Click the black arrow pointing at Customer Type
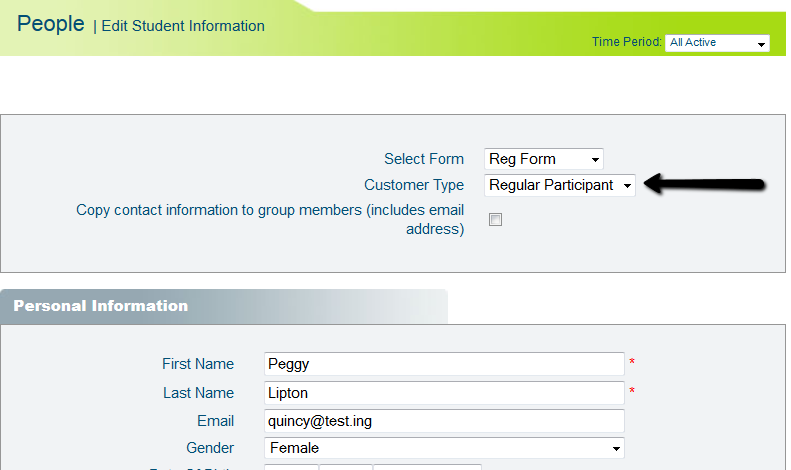 [705, 184]
